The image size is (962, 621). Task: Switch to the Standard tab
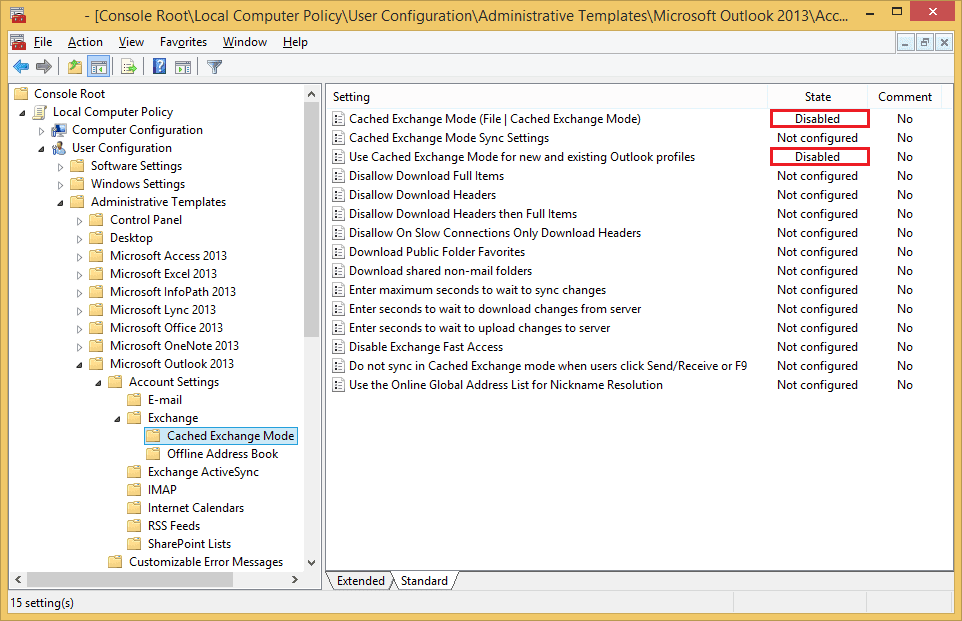click(x=424, y=580)
